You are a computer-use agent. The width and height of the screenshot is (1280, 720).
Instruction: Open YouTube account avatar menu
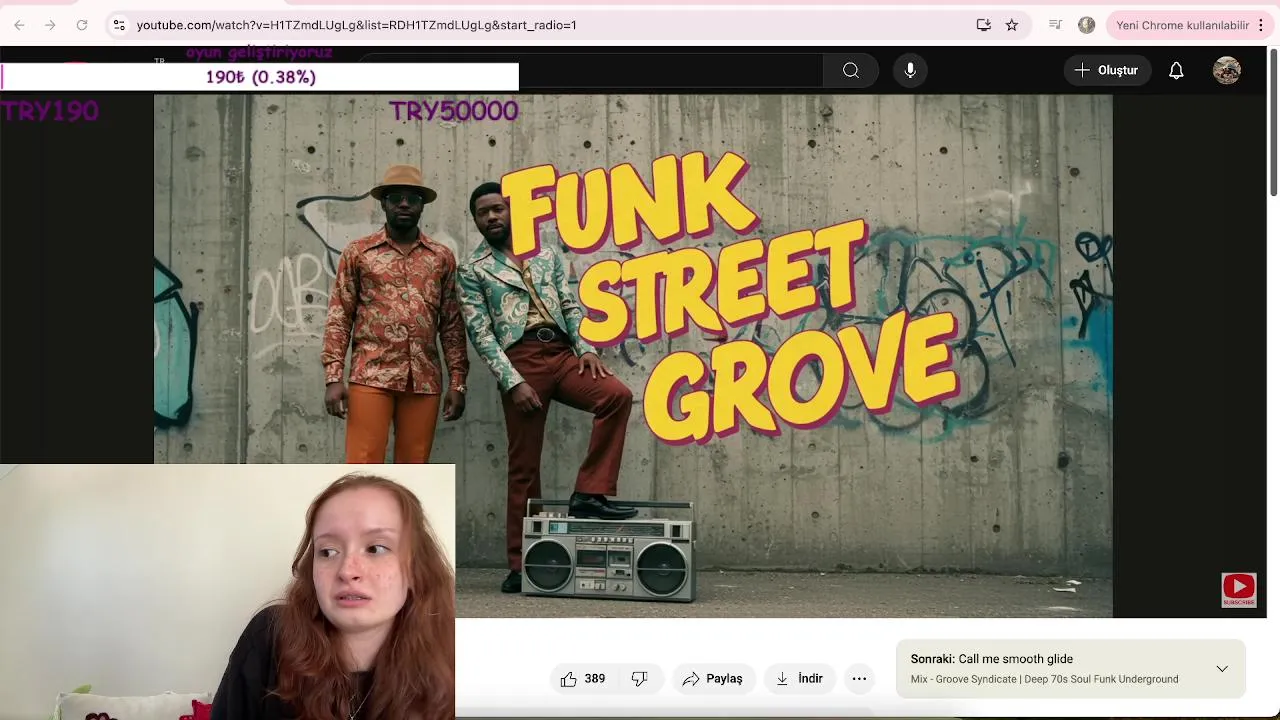[1227, 70]
